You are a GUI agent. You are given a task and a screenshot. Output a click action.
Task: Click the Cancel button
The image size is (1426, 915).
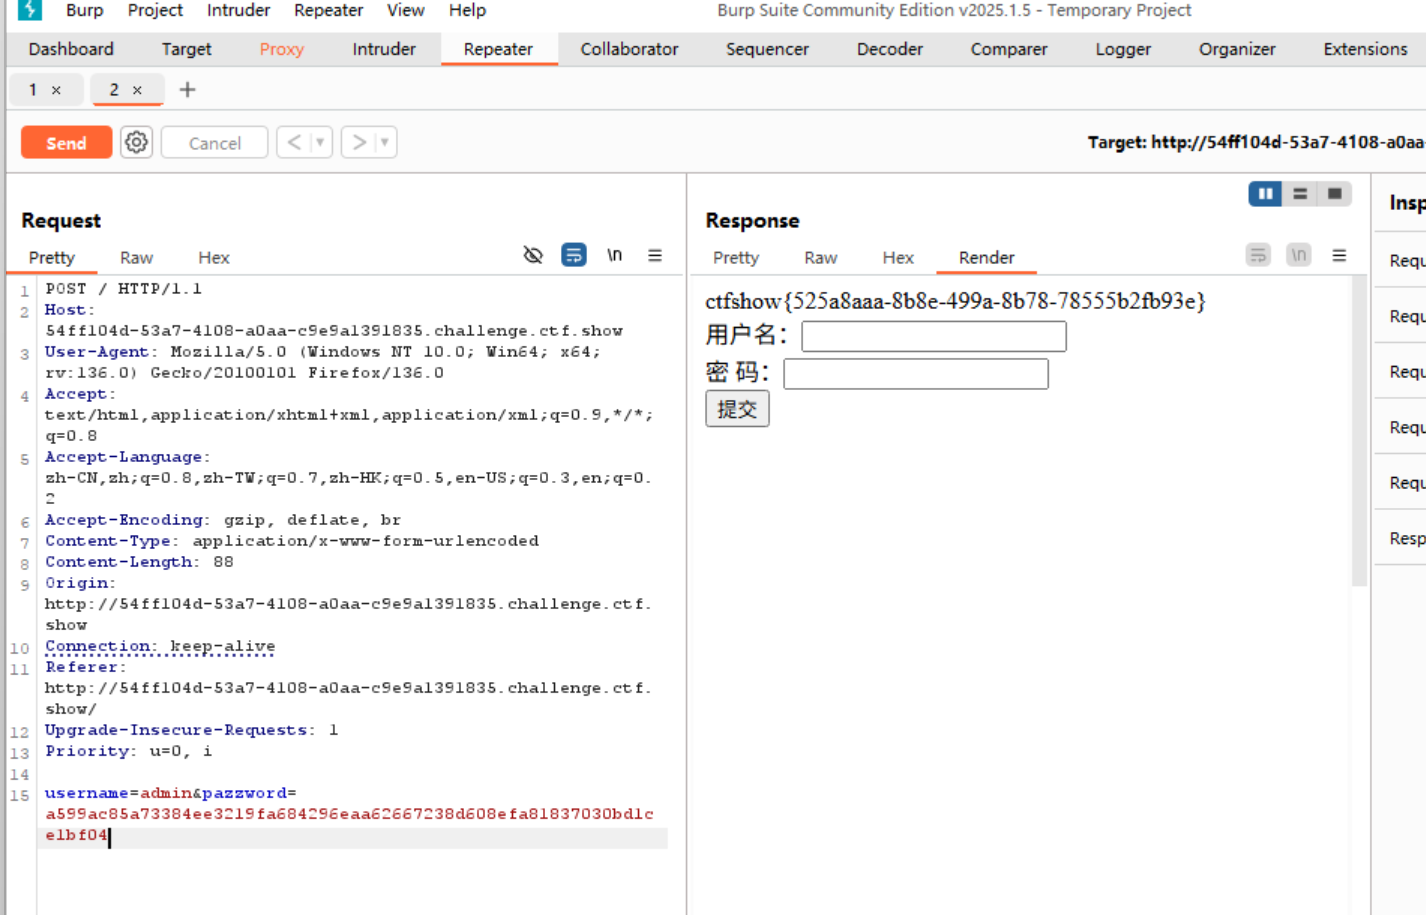[x=214, y=142]
